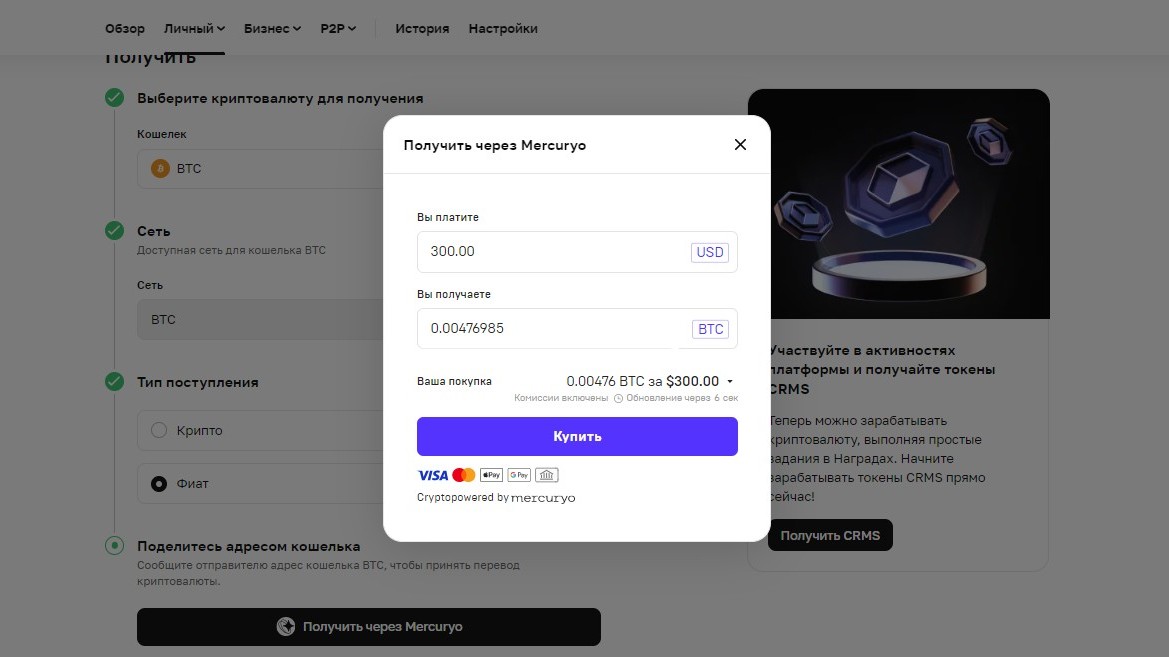Click step indicator beside Поделитесь адресом кошелька
1169x657 pixels.
coord(114,546)
